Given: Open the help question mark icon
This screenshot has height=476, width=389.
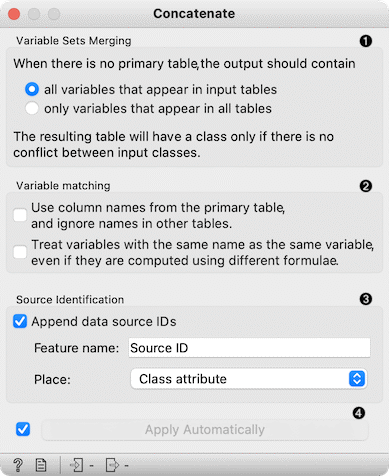Looking at the screenshot, I should coord(18,465).
